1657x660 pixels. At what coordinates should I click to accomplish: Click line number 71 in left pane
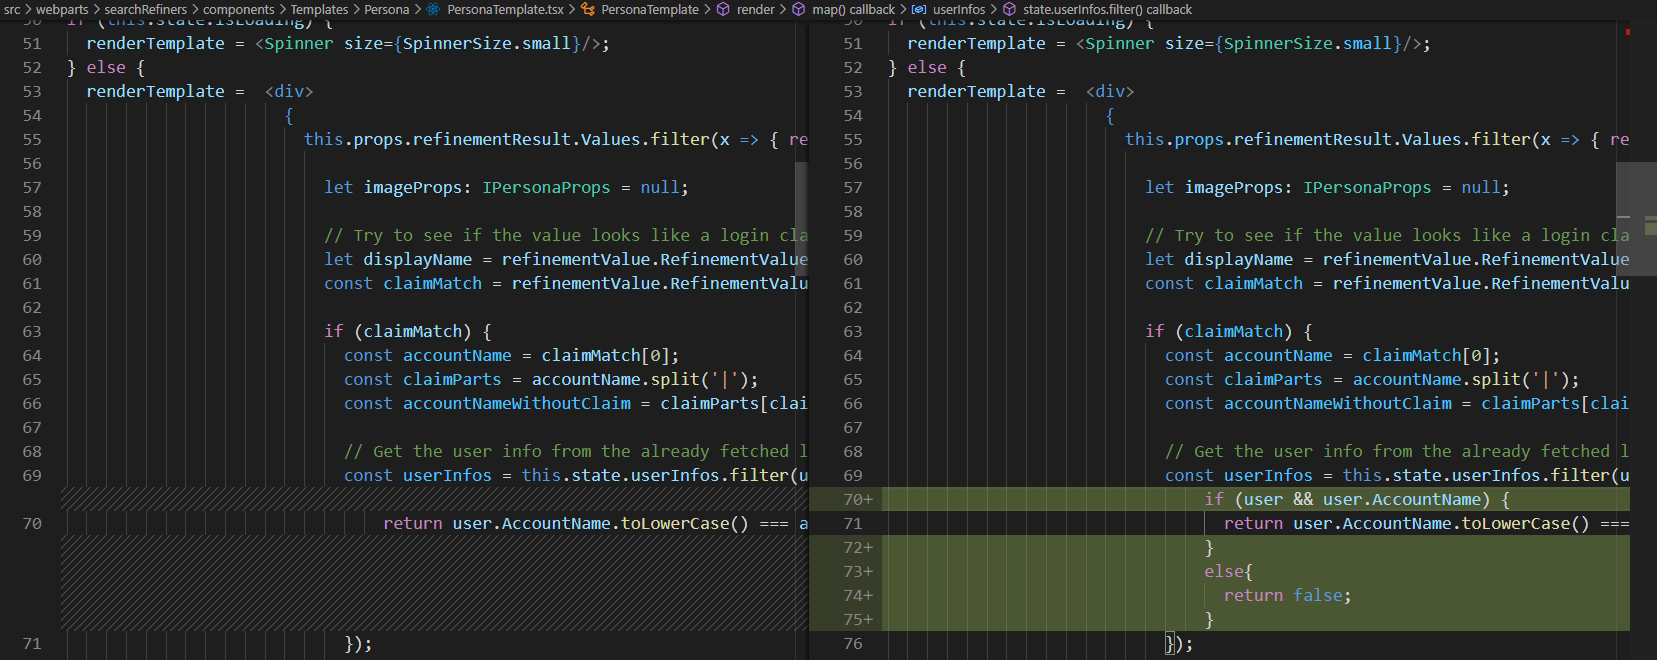32,643
